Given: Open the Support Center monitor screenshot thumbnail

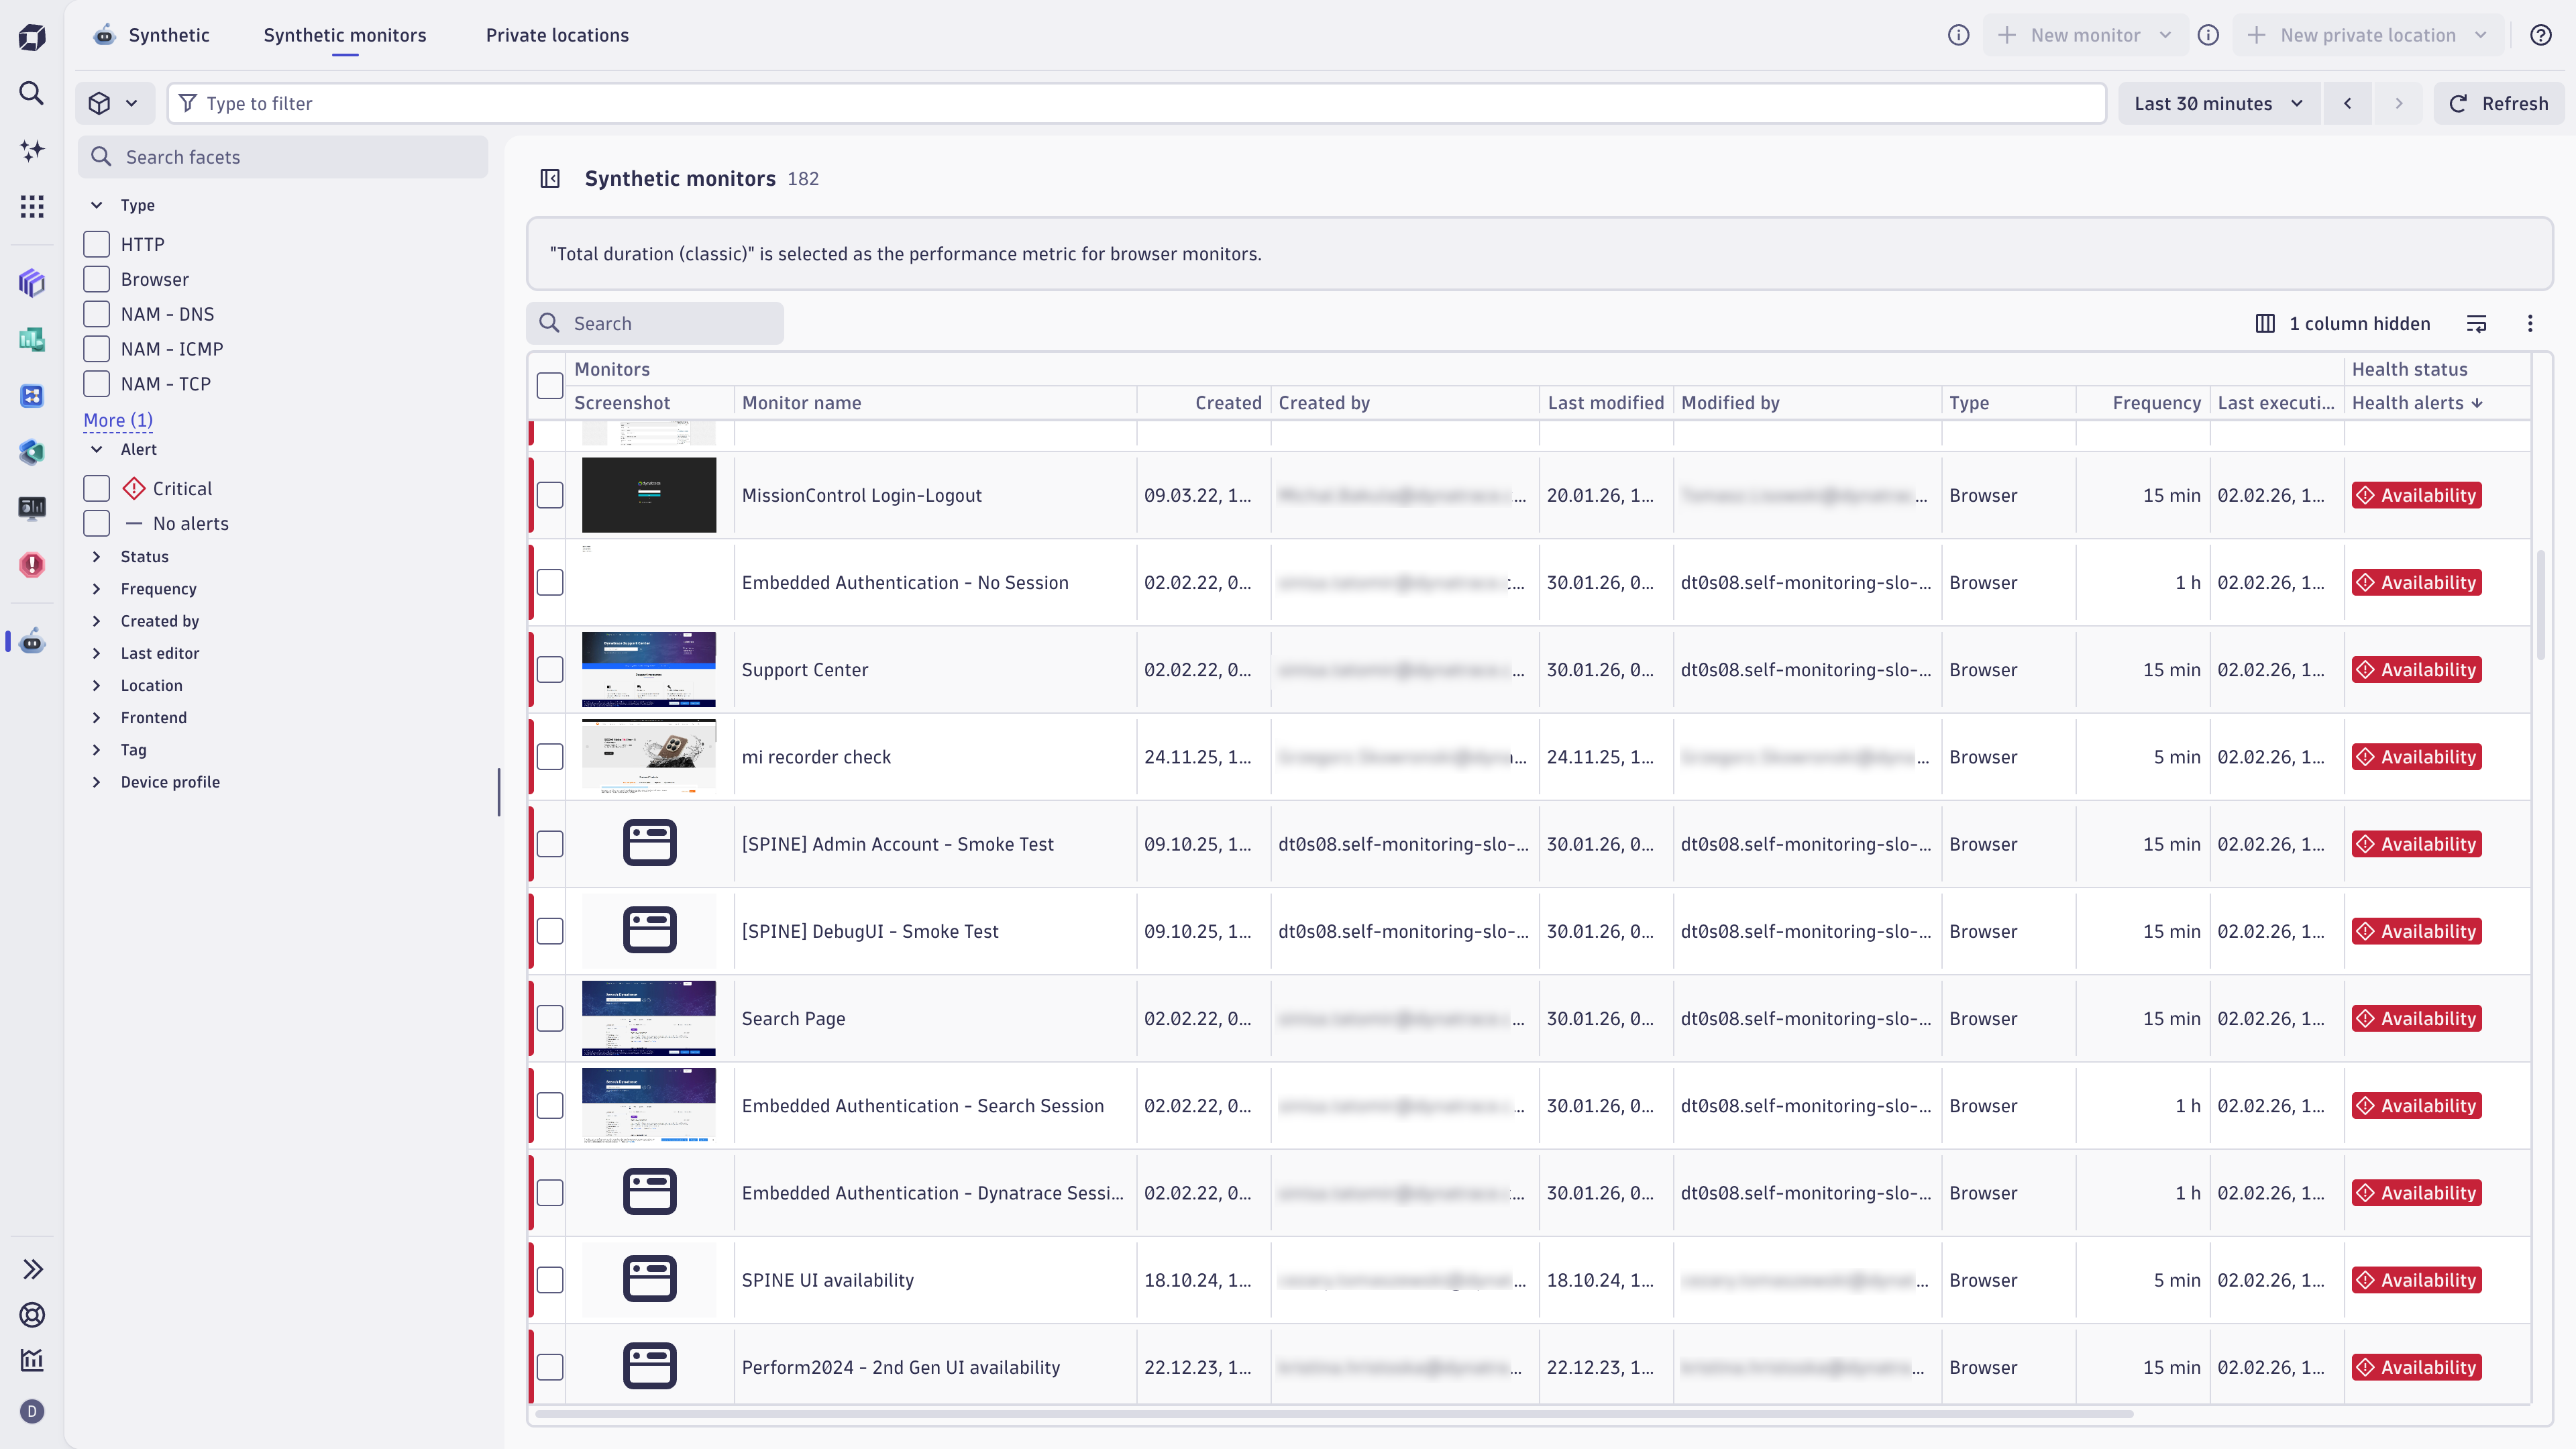Looking at the screenshot, I should pyautogui.click(x=648, y=669).
